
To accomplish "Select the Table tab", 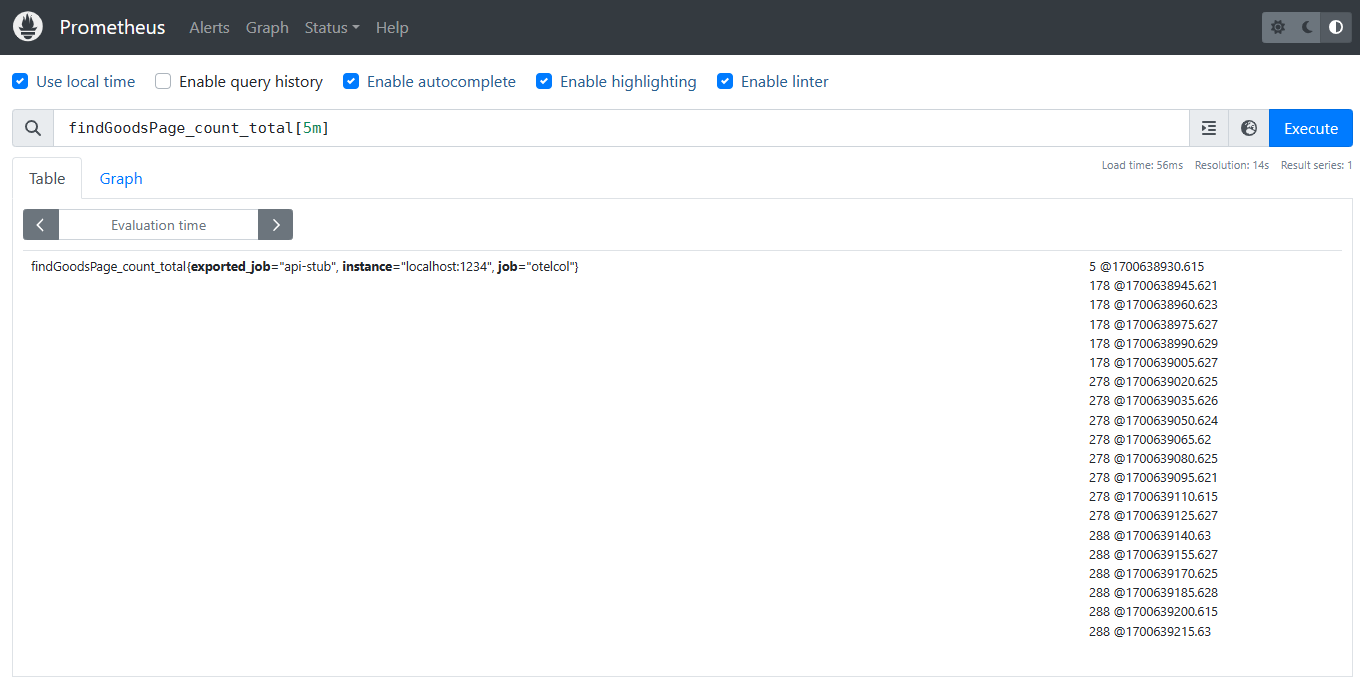I will pos(46,178).
